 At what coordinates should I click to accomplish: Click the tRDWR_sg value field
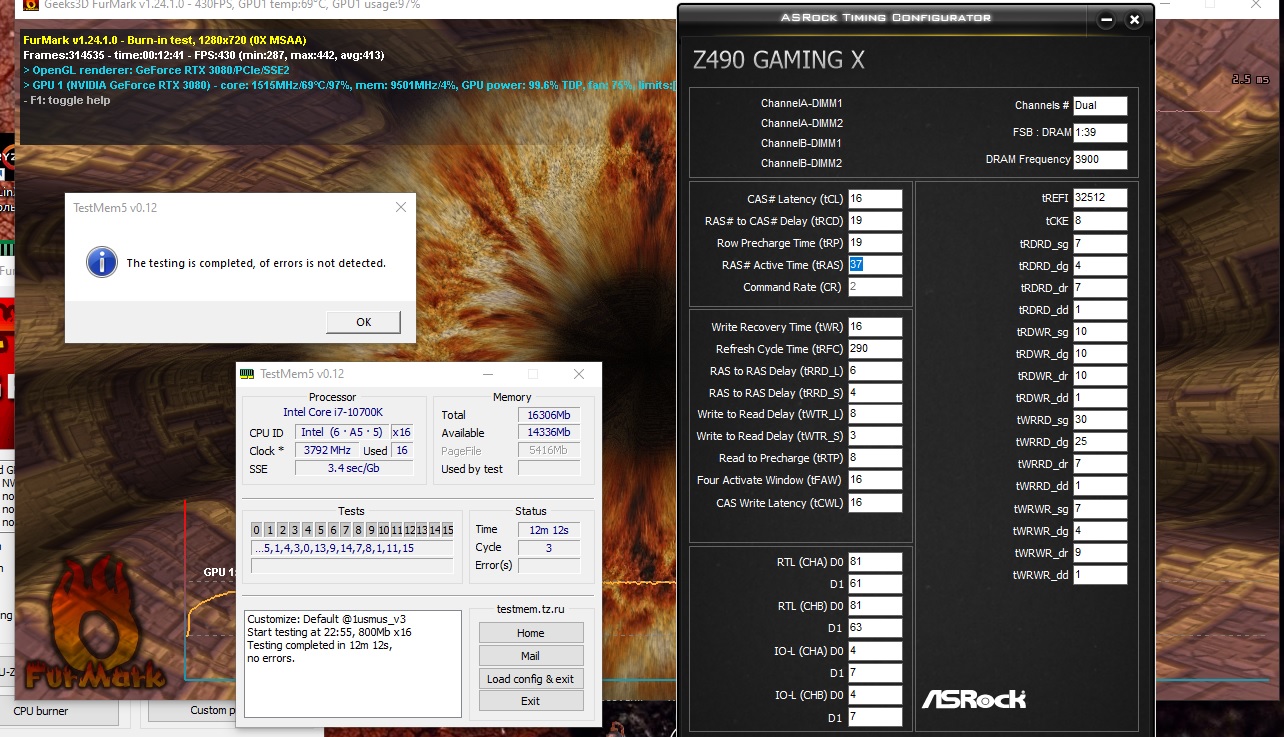point(1100,332)
